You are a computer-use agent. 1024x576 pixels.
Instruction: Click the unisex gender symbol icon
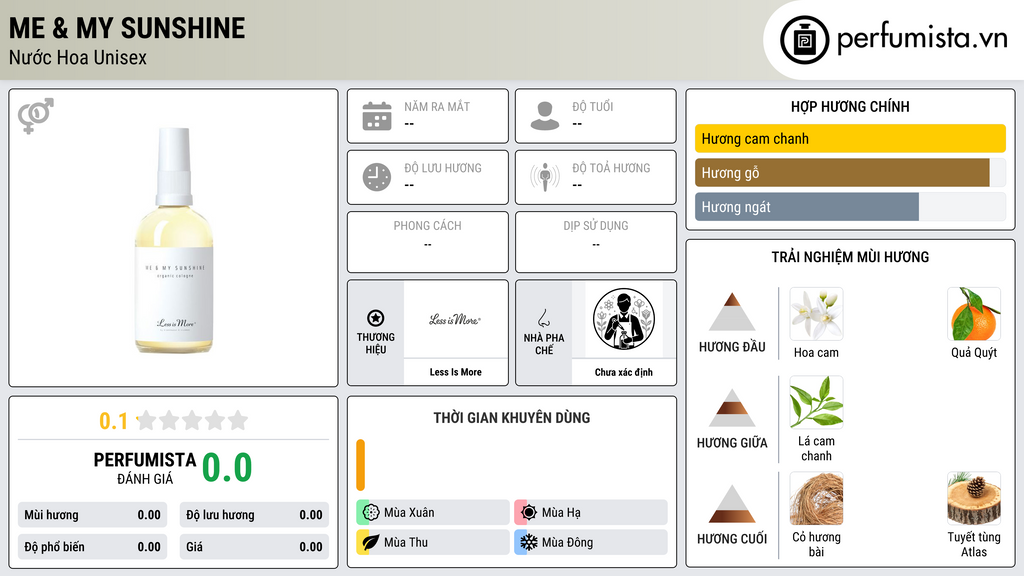click(36, 116)
